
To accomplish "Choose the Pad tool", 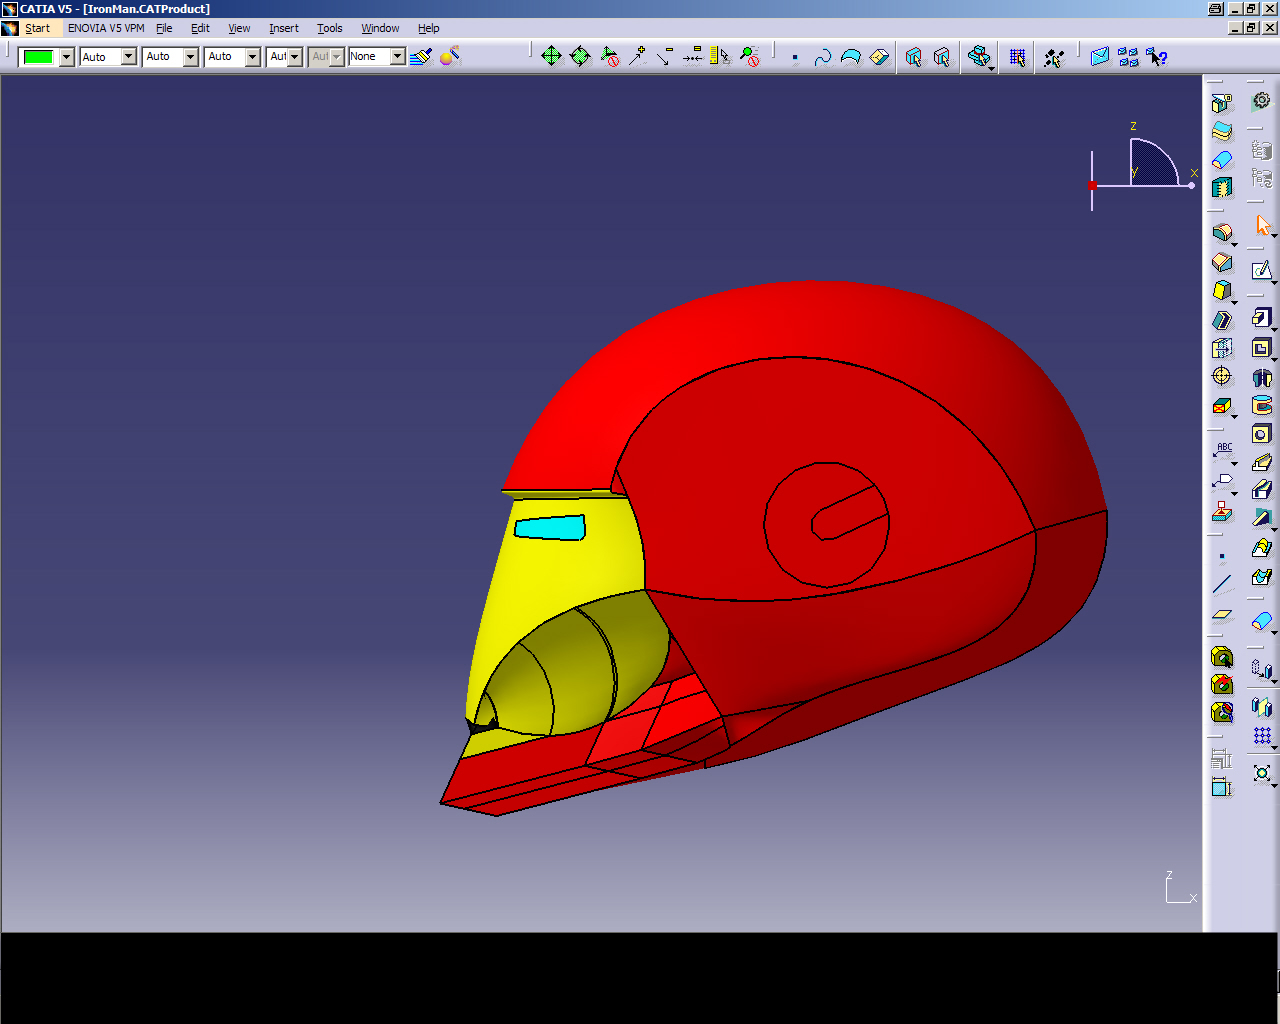I will pyautogui.click(x=1262, y=318).
